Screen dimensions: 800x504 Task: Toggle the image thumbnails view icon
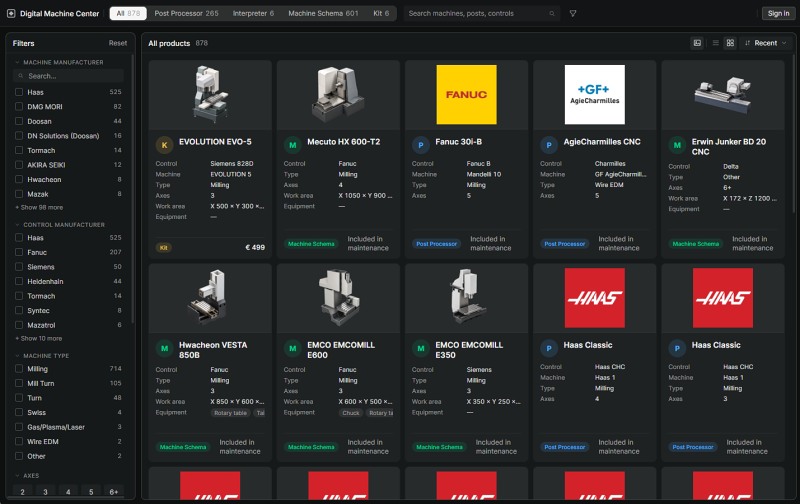tap(697, 43)
